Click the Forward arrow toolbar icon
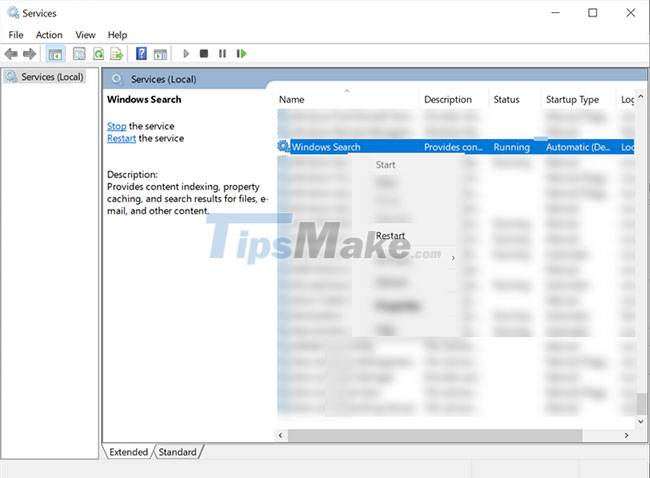650x478 pixels. tap(29, 53)
